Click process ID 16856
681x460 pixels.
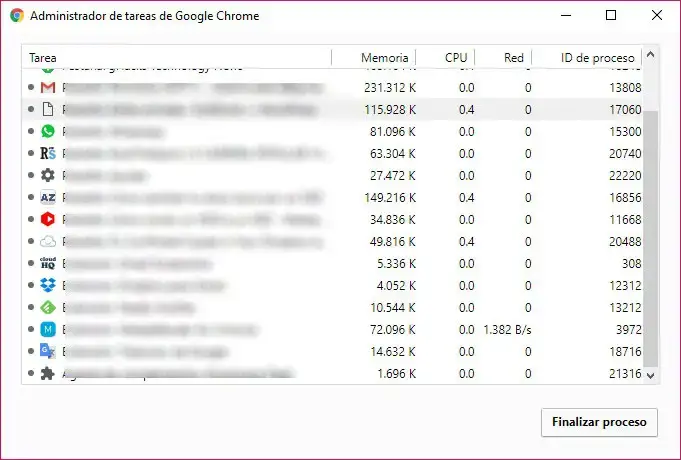[625, 198]
